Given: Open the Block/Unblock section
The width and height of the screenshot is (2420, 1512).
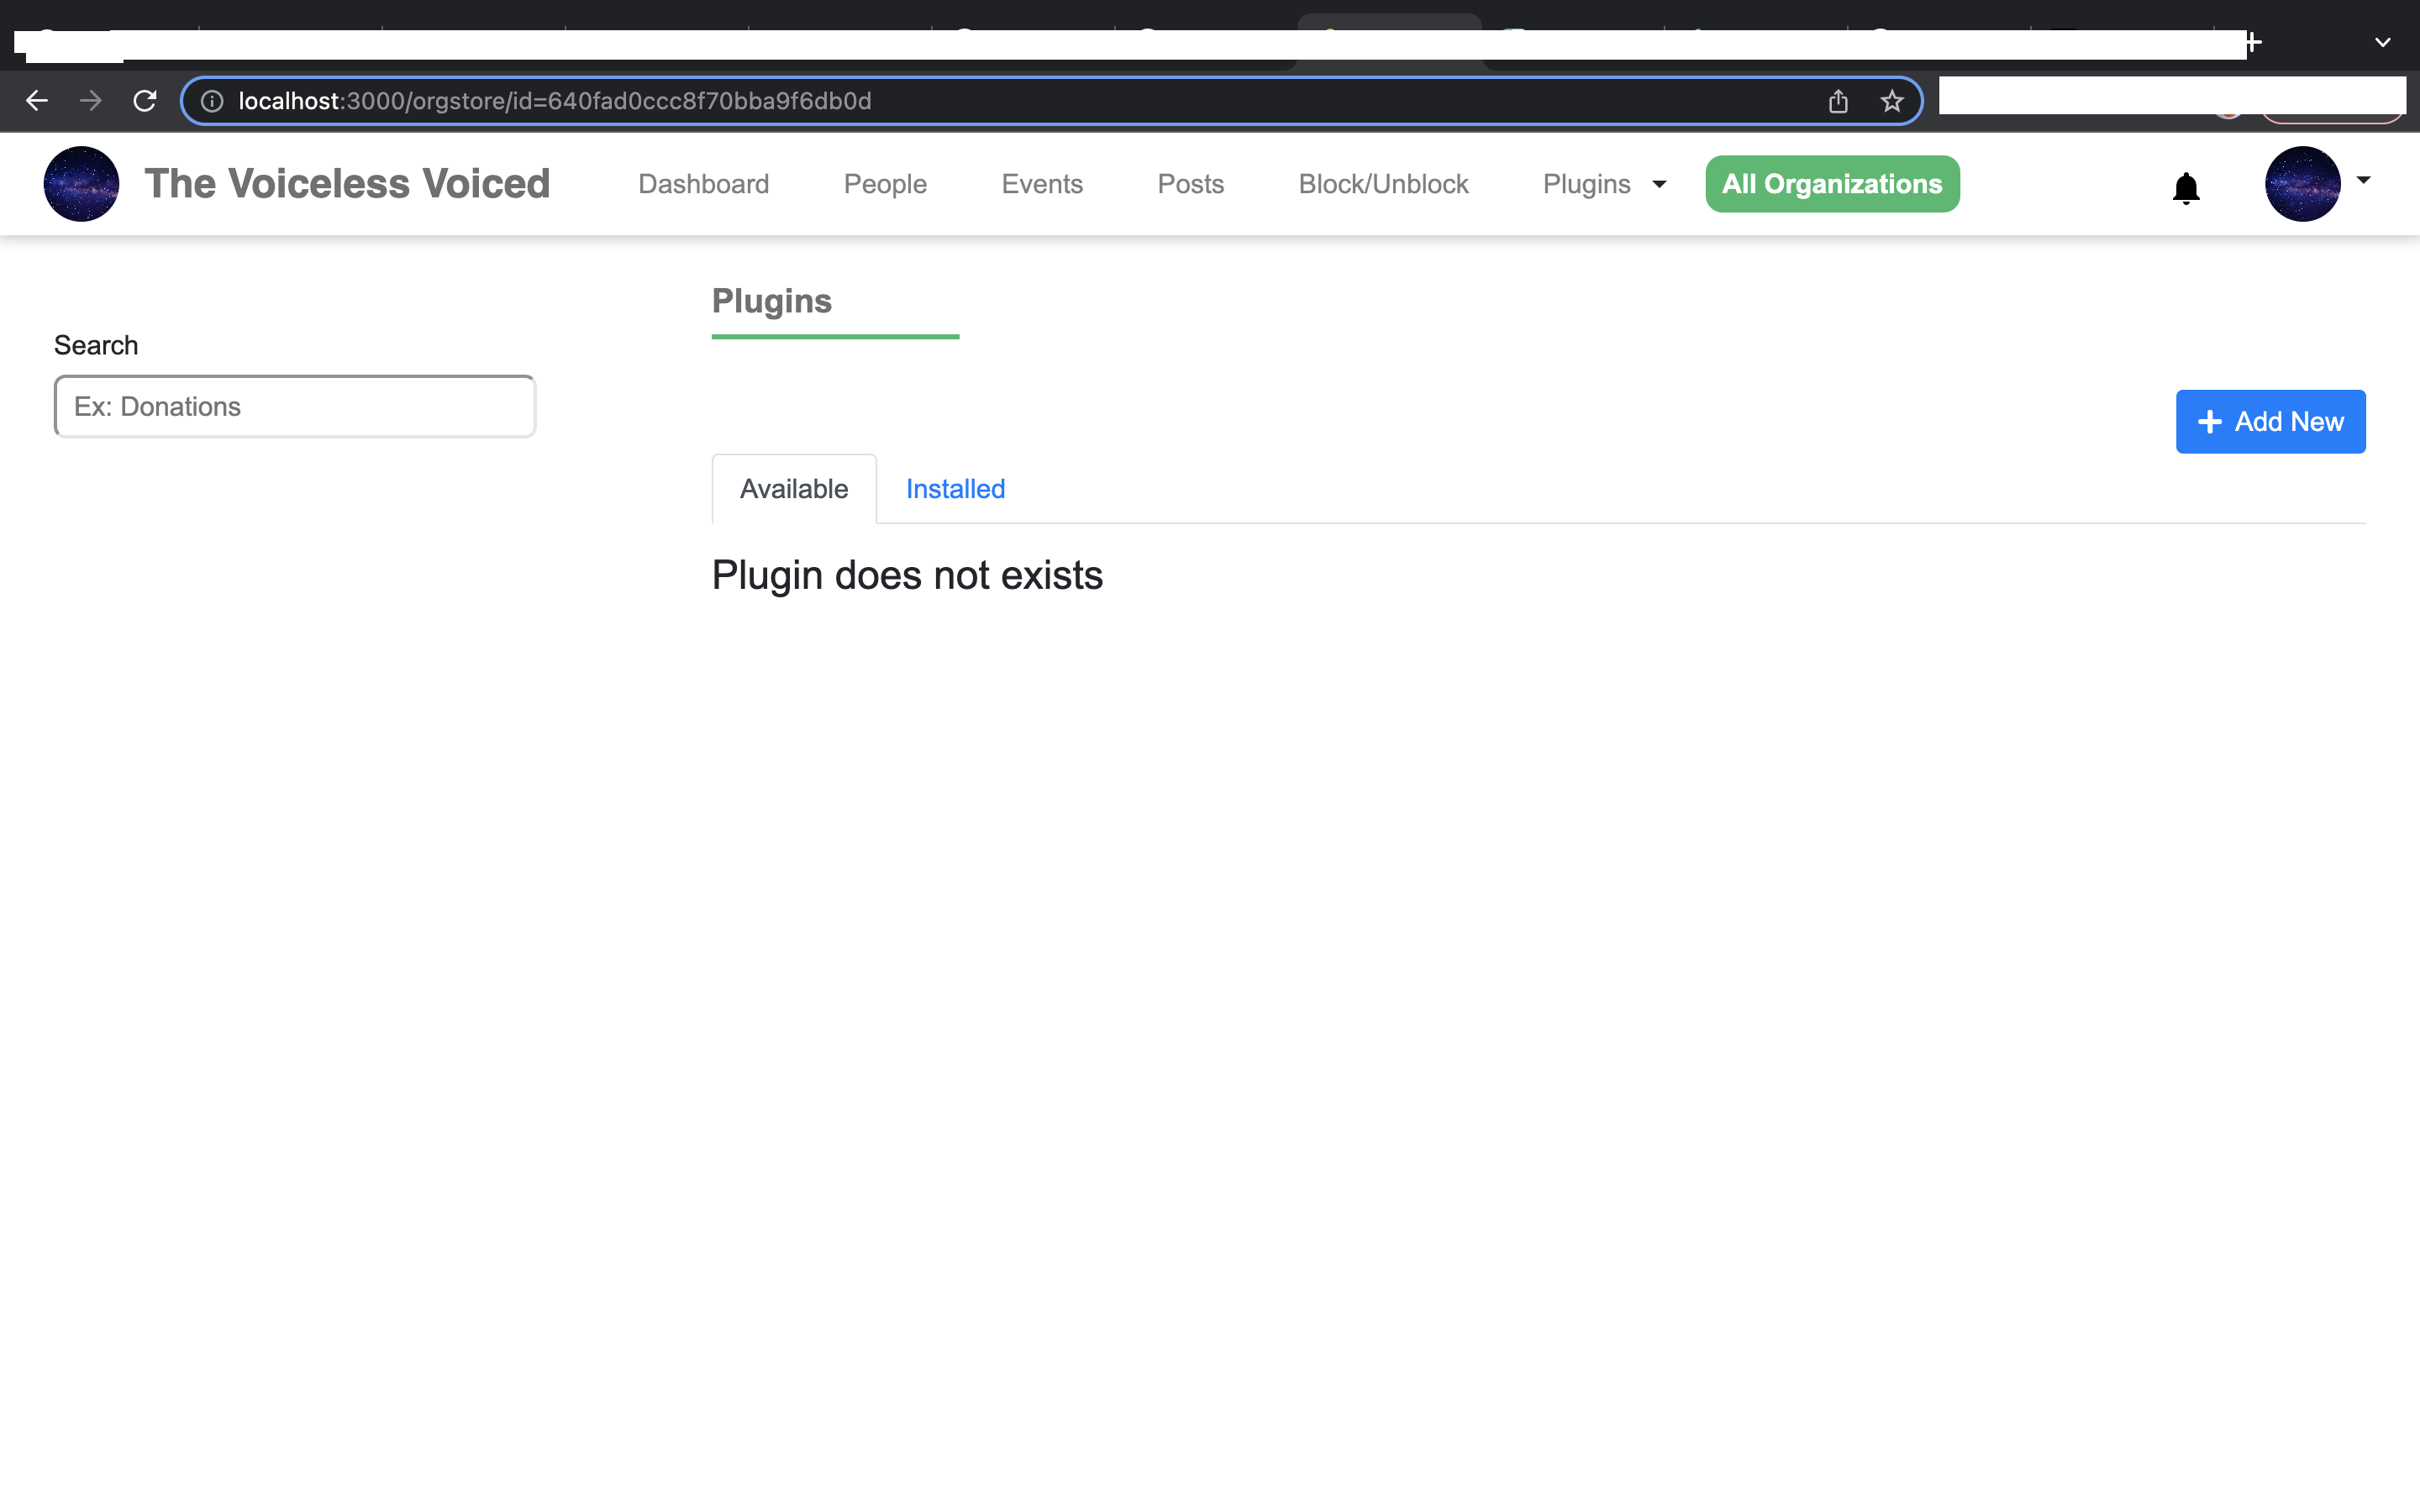Looking at the screenshot, I should [x=1382, y=184].
